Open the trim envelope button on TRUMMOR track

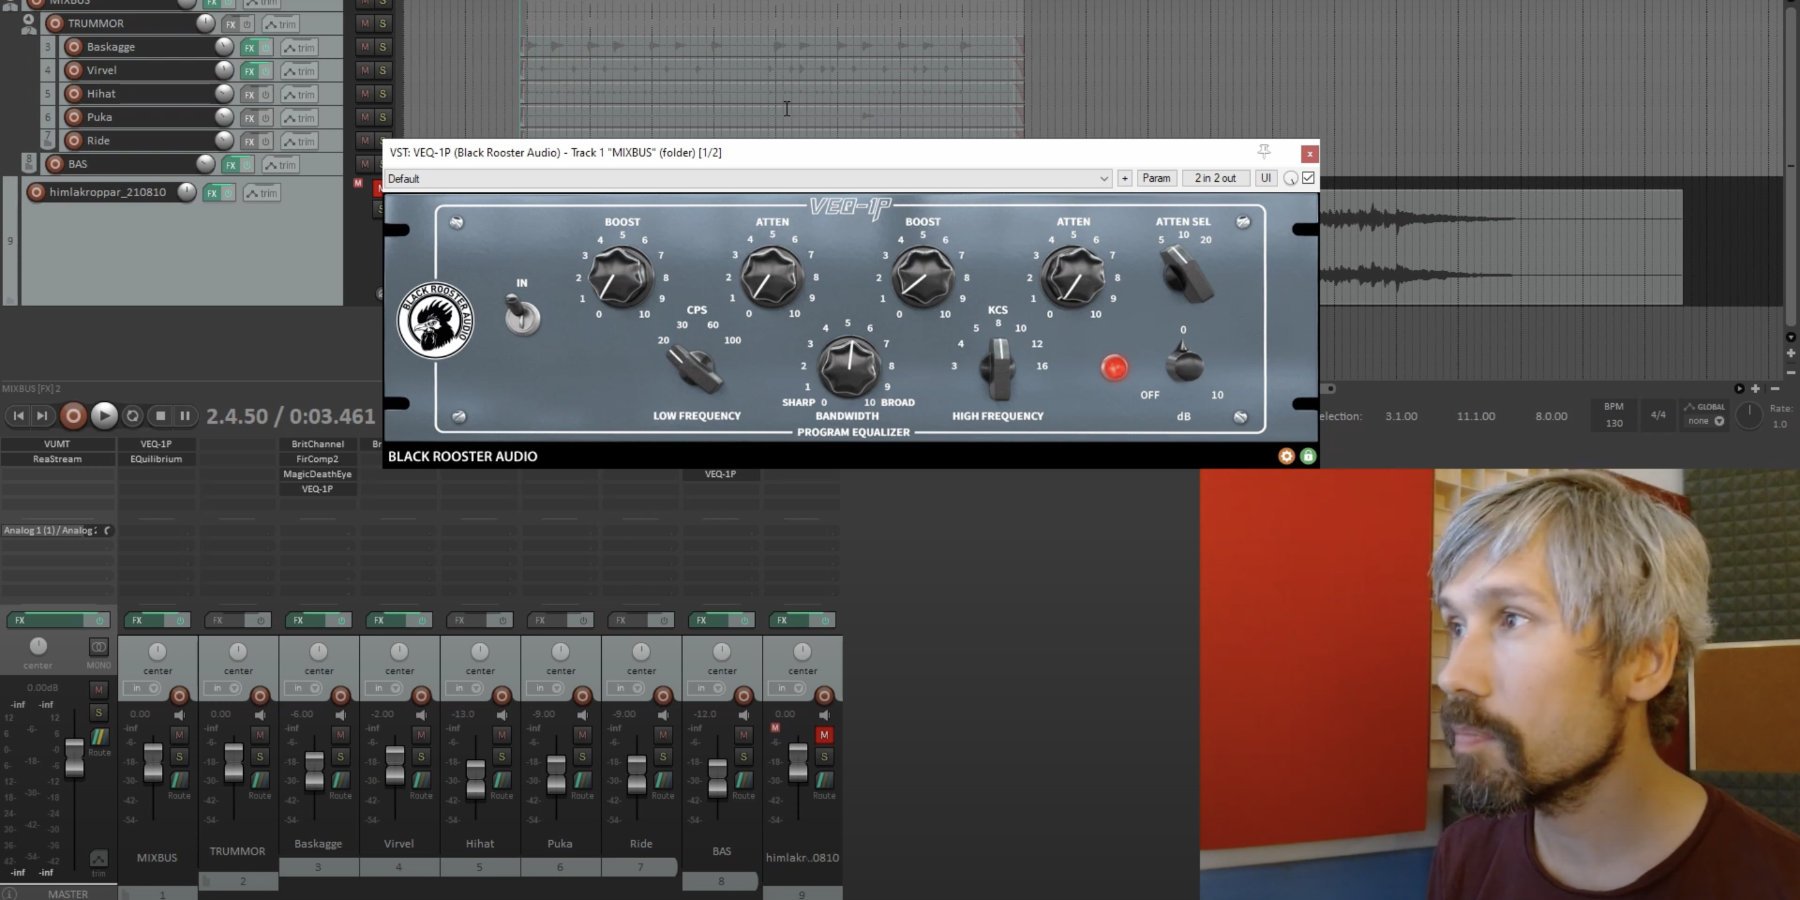tap(282, 24)
